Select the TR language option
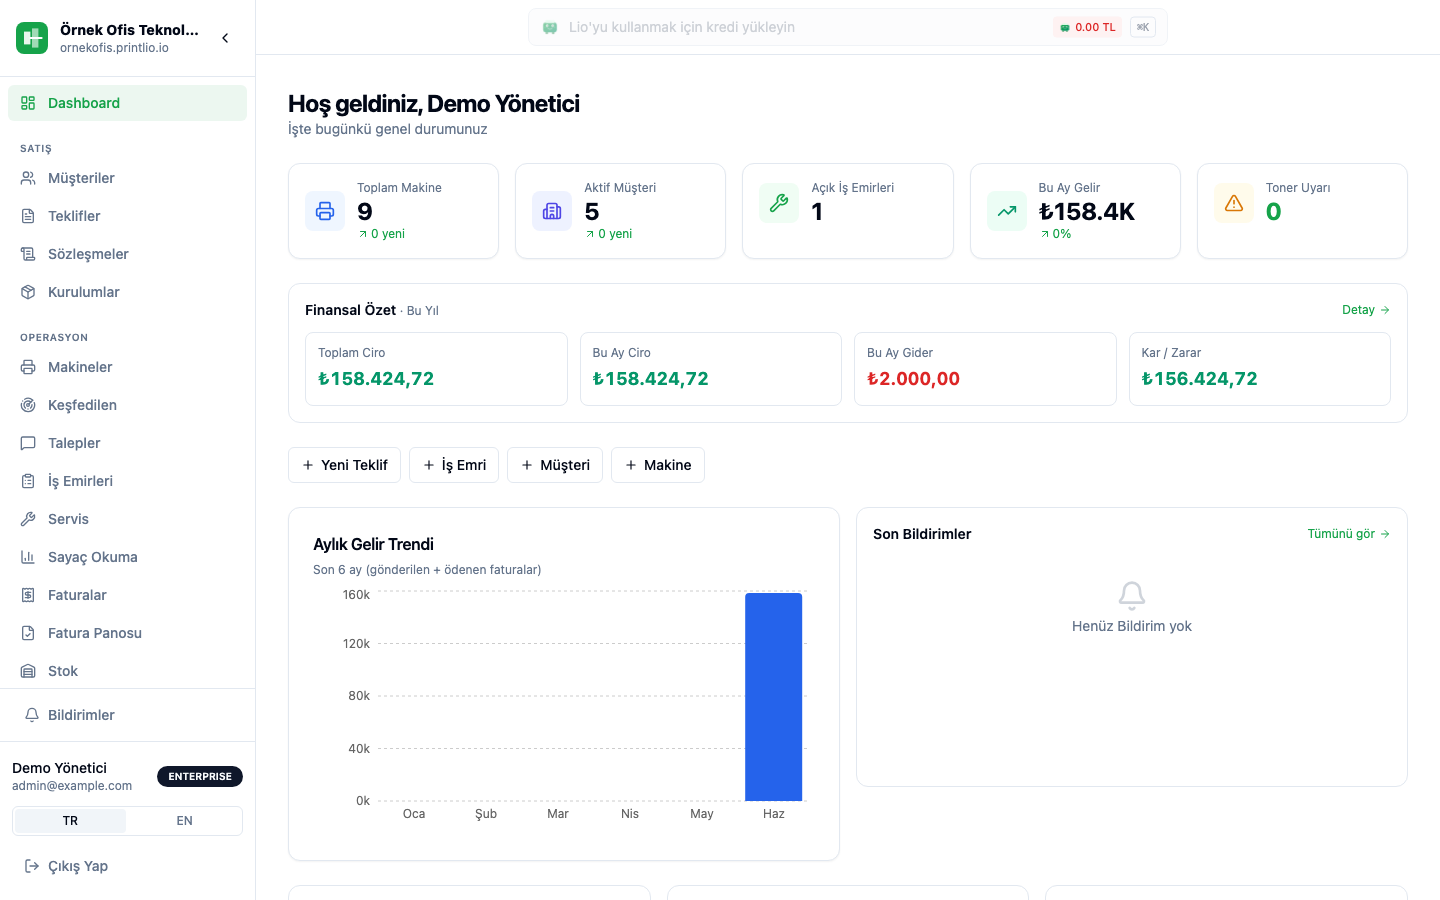This screenshot has width=1440, height=900. (70, 821)
